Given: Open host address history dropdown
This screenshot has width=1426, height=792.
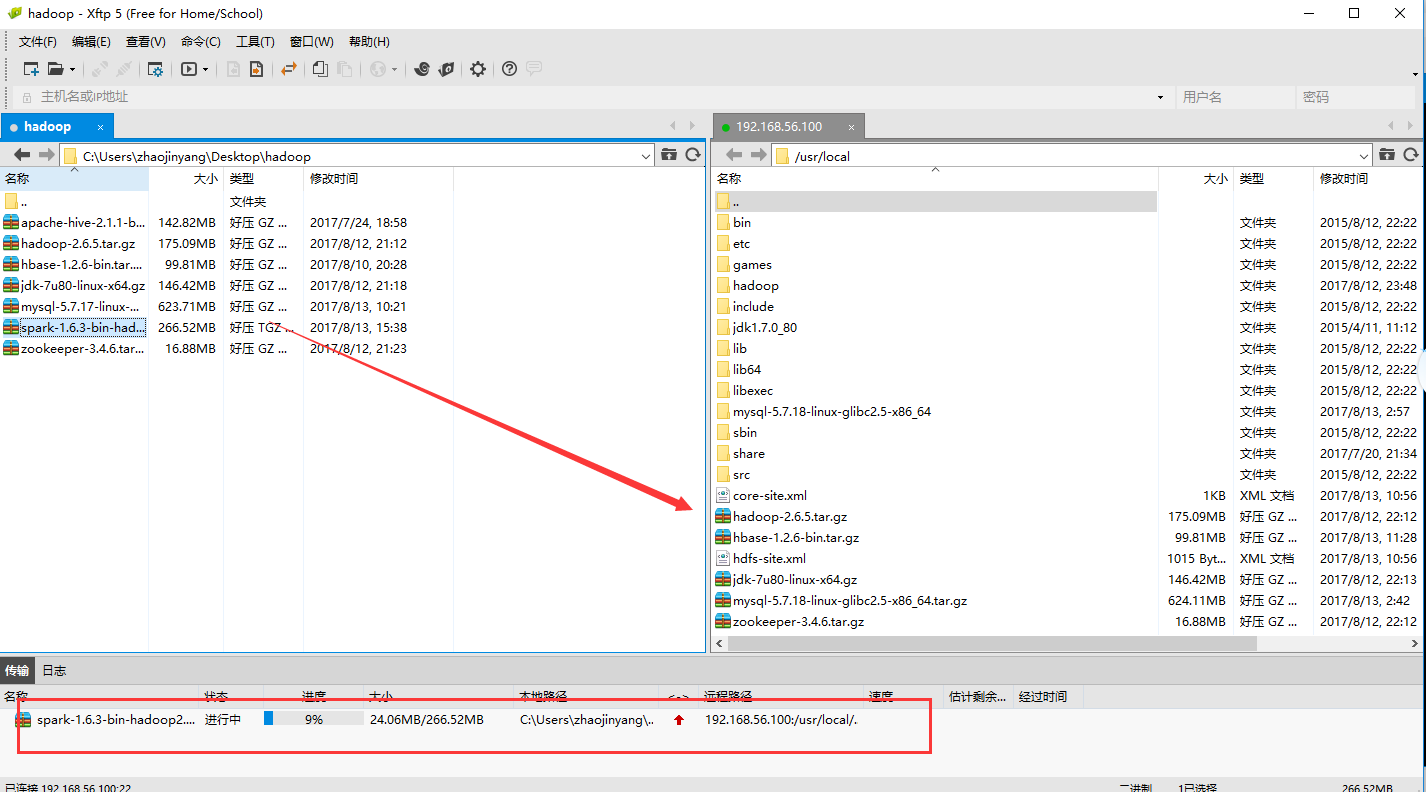Looking at the screenshot, I should click(1161, 97).
